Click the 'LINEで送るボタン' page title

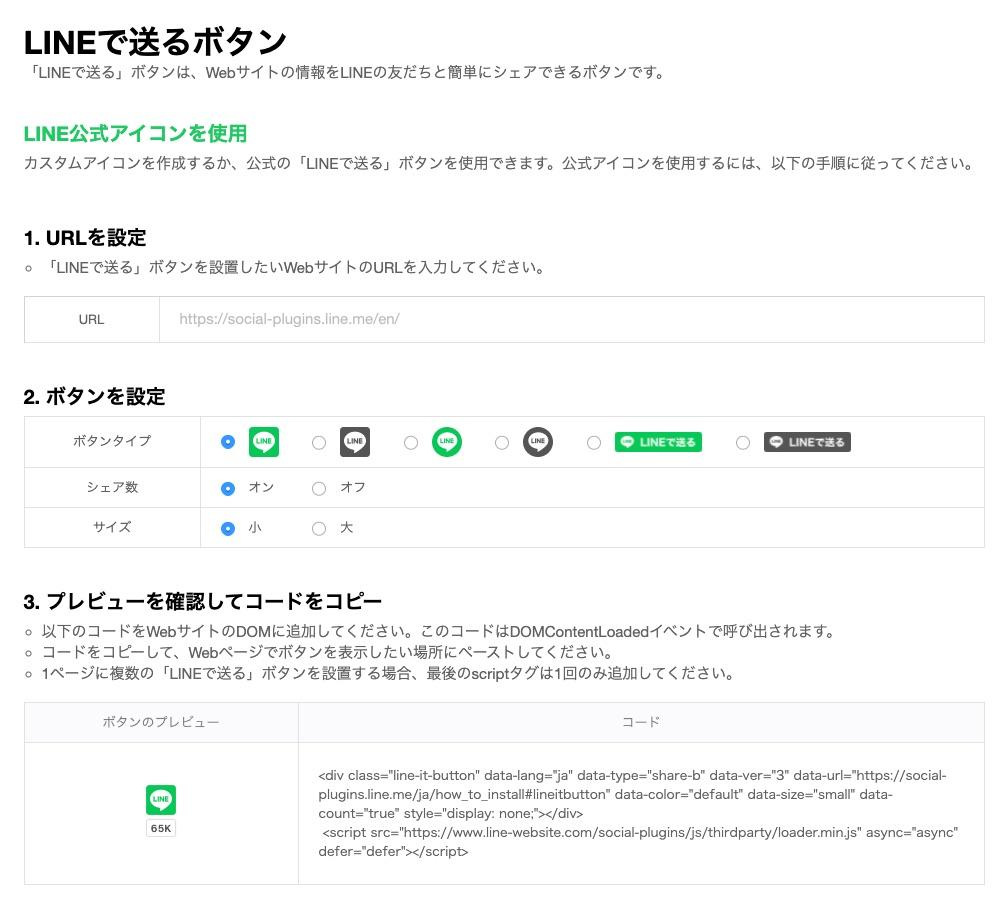click(155, 42)
